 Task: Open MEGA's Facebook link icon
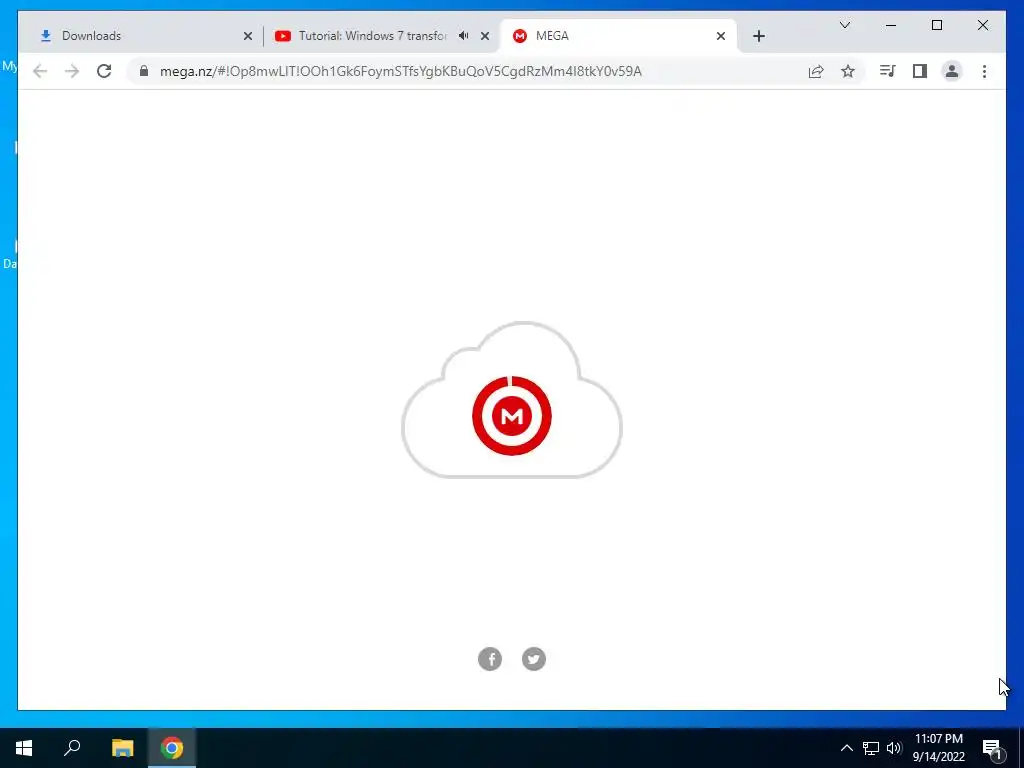click(490, 659)
